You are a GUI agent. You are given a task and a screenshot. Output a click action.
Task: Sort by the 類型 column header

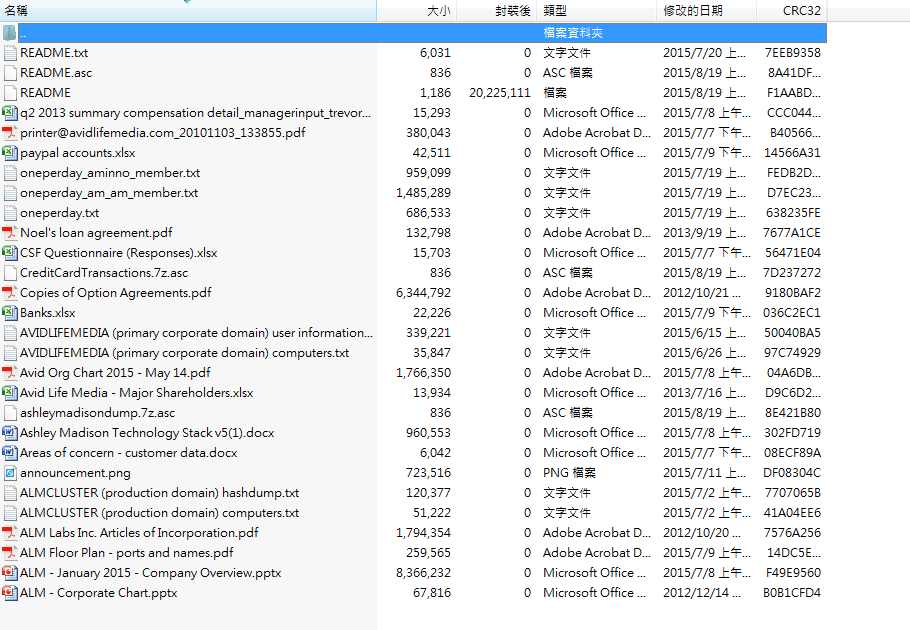coord(597,10)
